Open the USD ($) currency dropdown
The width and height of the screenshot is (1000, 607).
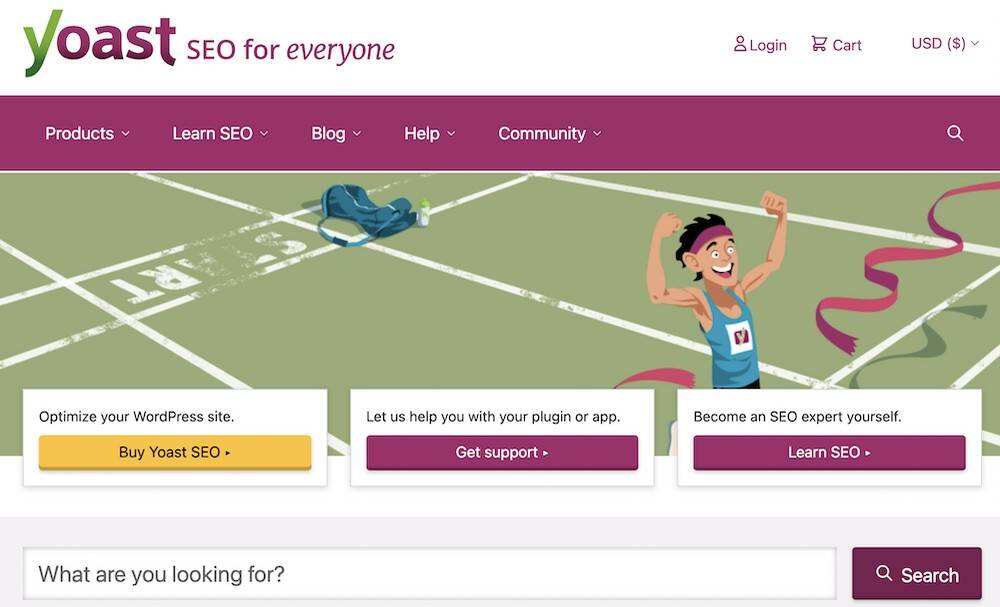pos(945,43)
